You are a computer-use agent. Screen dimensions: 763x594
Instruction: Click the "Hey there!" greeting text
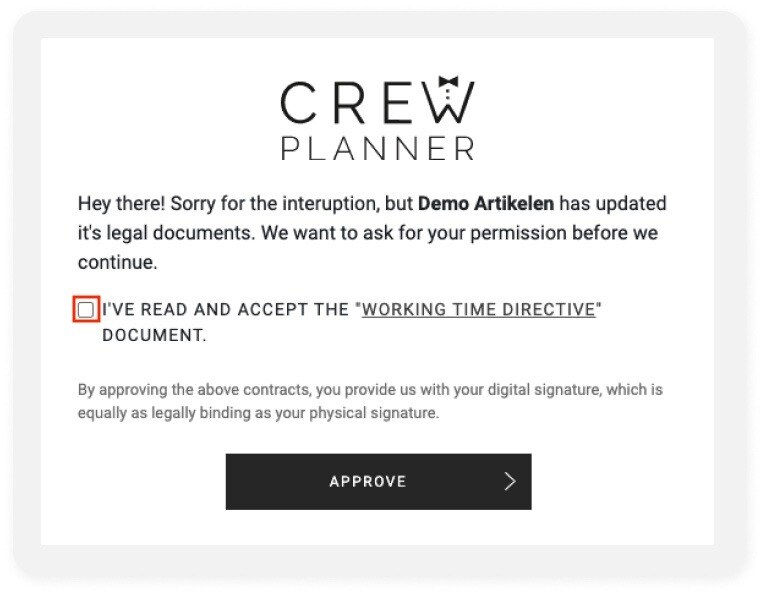point(118,204)
